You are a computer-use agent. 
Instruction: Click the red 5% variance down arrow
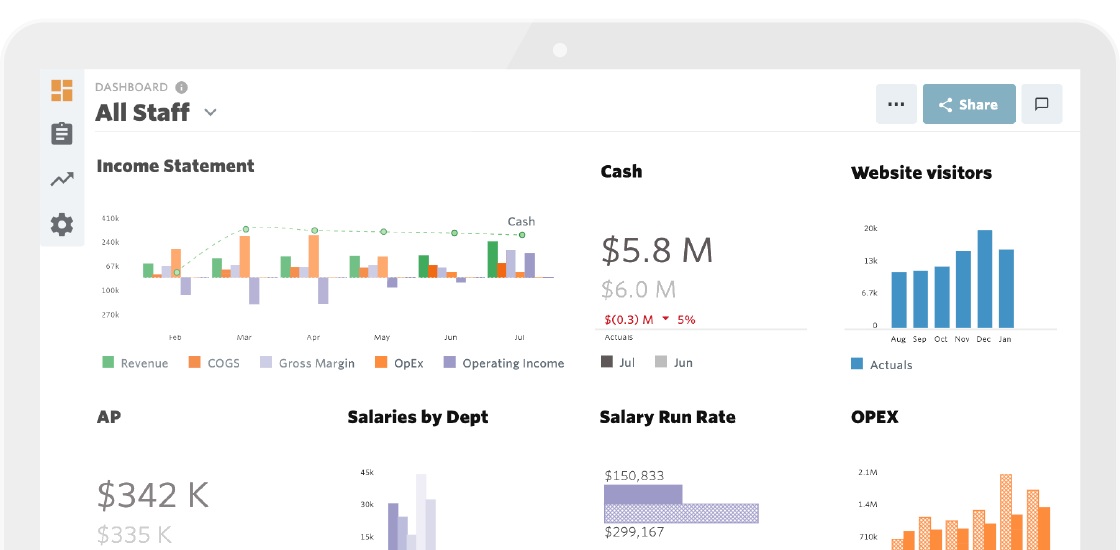[665, 320]
